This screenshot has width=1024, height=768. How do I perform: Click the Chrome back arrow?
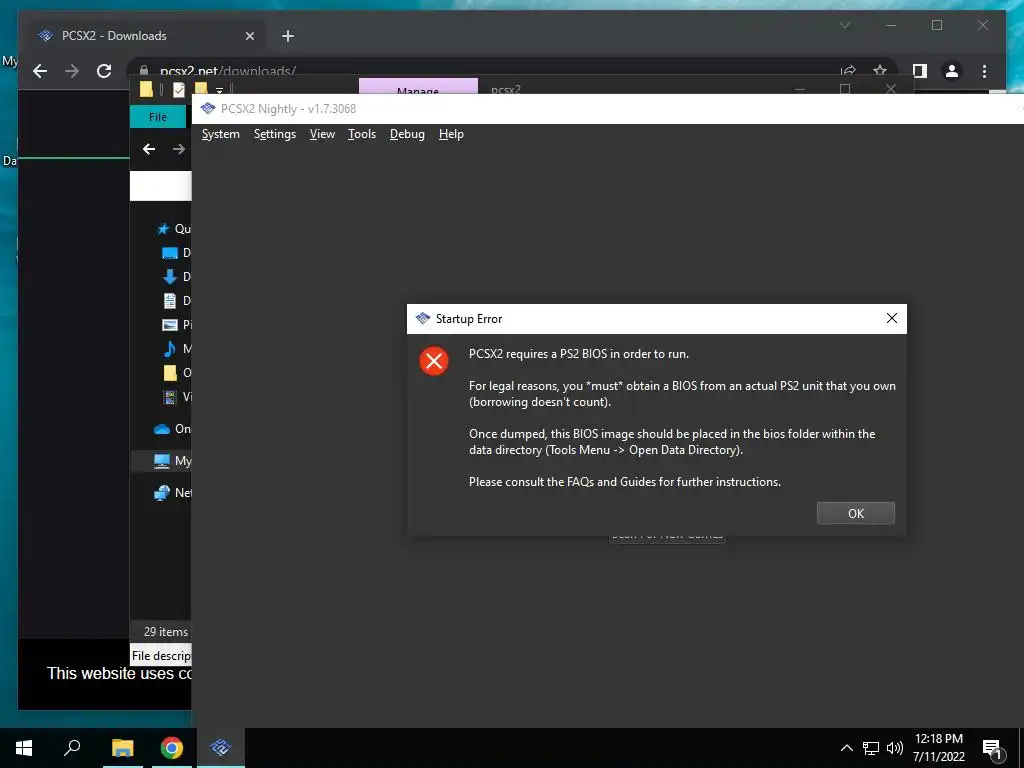pos(40,71)
